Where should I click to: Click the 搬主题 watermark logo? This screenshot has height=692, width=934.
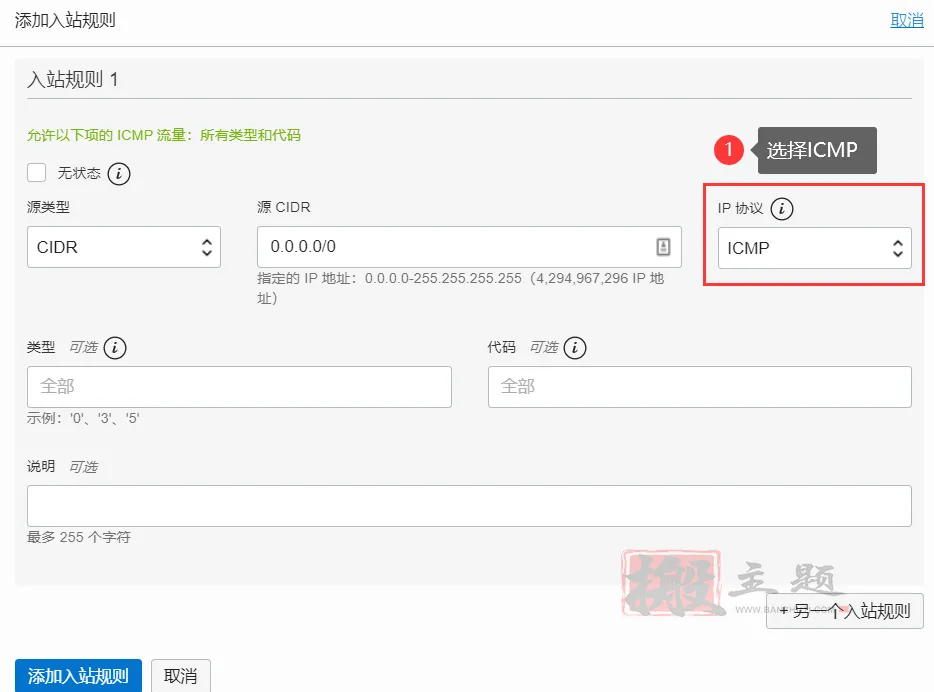pyautogui.click(x=675, y=583)
